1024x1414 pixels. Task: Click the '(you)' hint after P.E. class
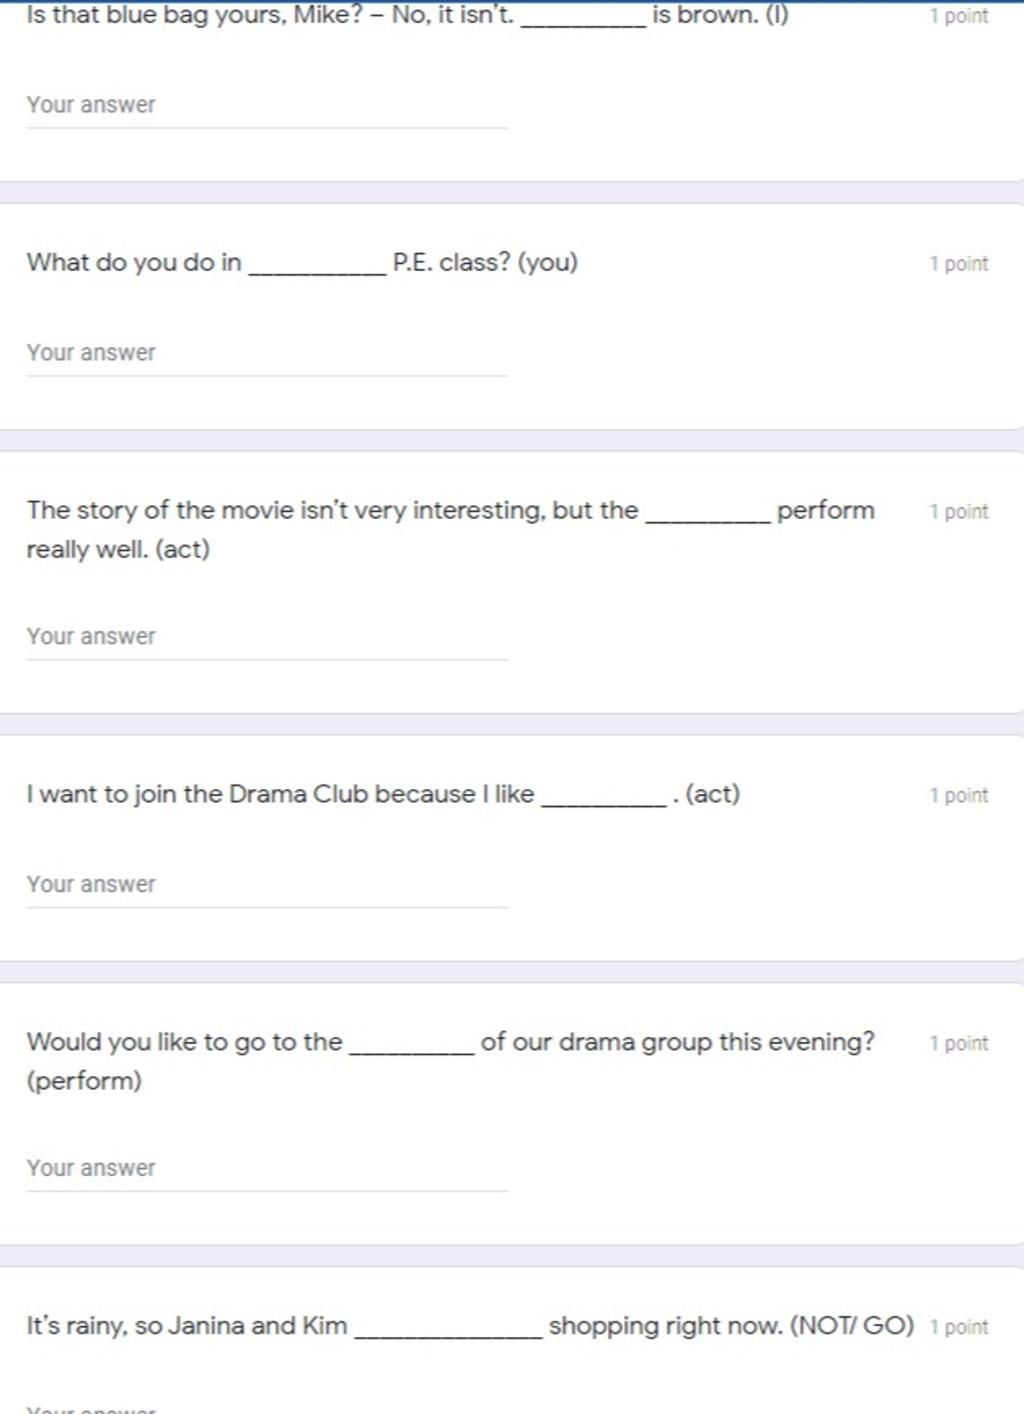(547, 263)
